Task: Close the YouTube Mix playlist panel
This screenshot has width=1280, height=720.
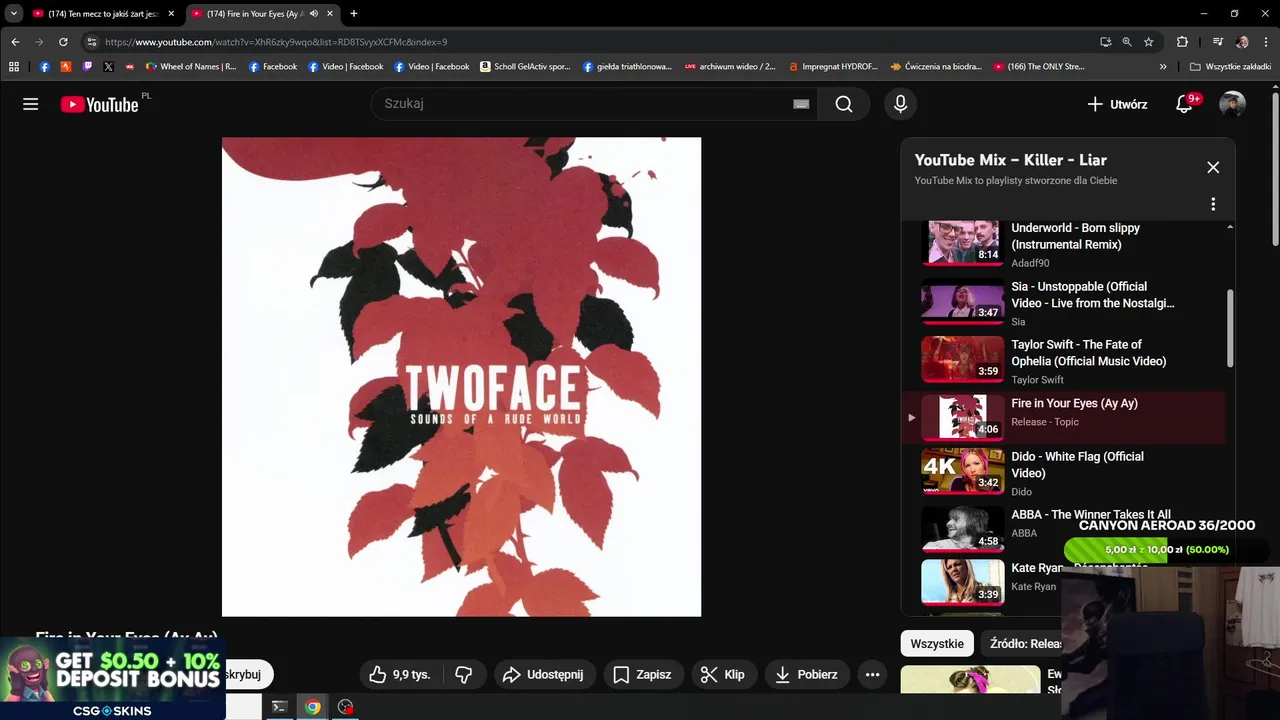Action: 1213,167
